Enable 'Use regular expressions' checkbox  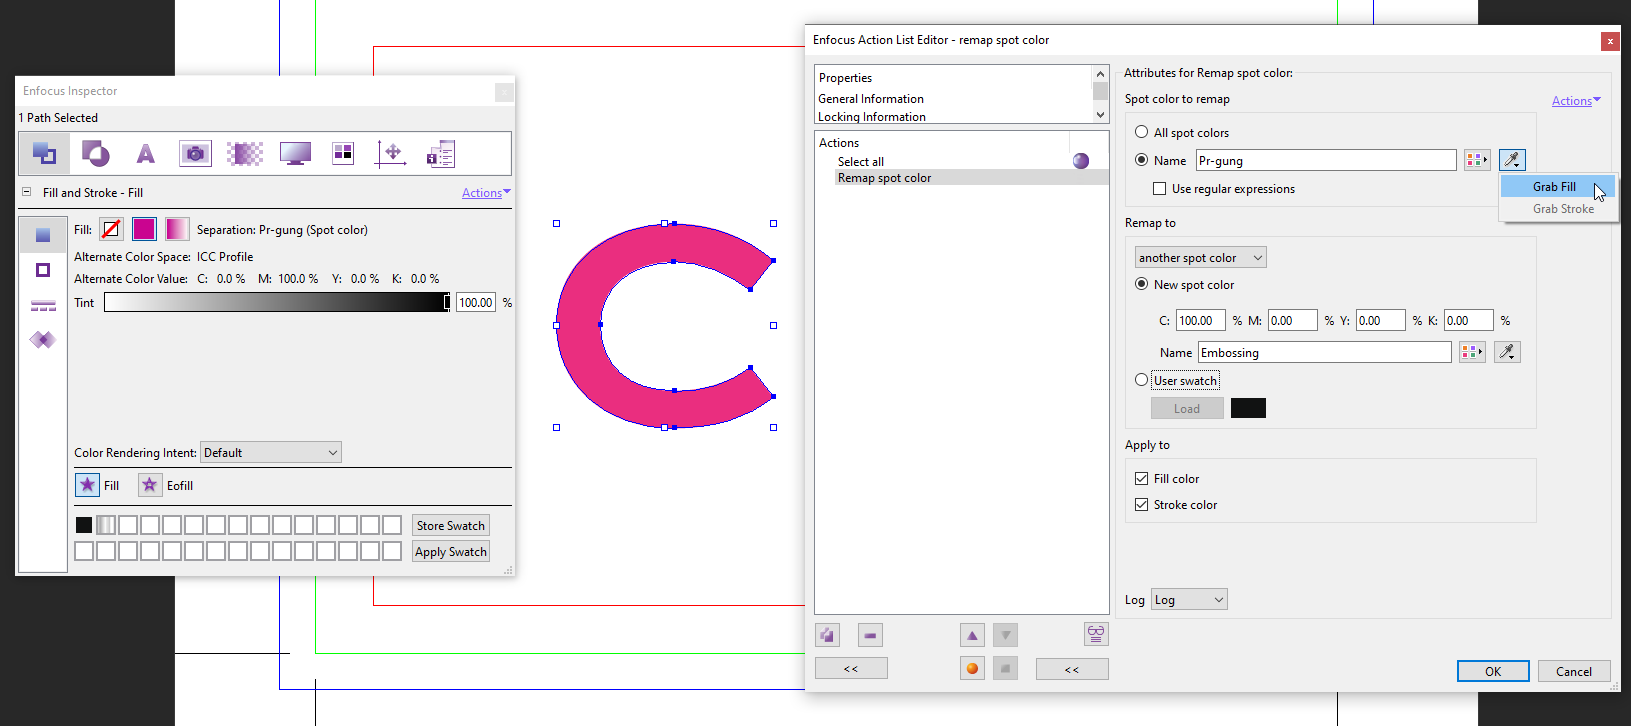pyautogui.click(x=1160, y=189)
